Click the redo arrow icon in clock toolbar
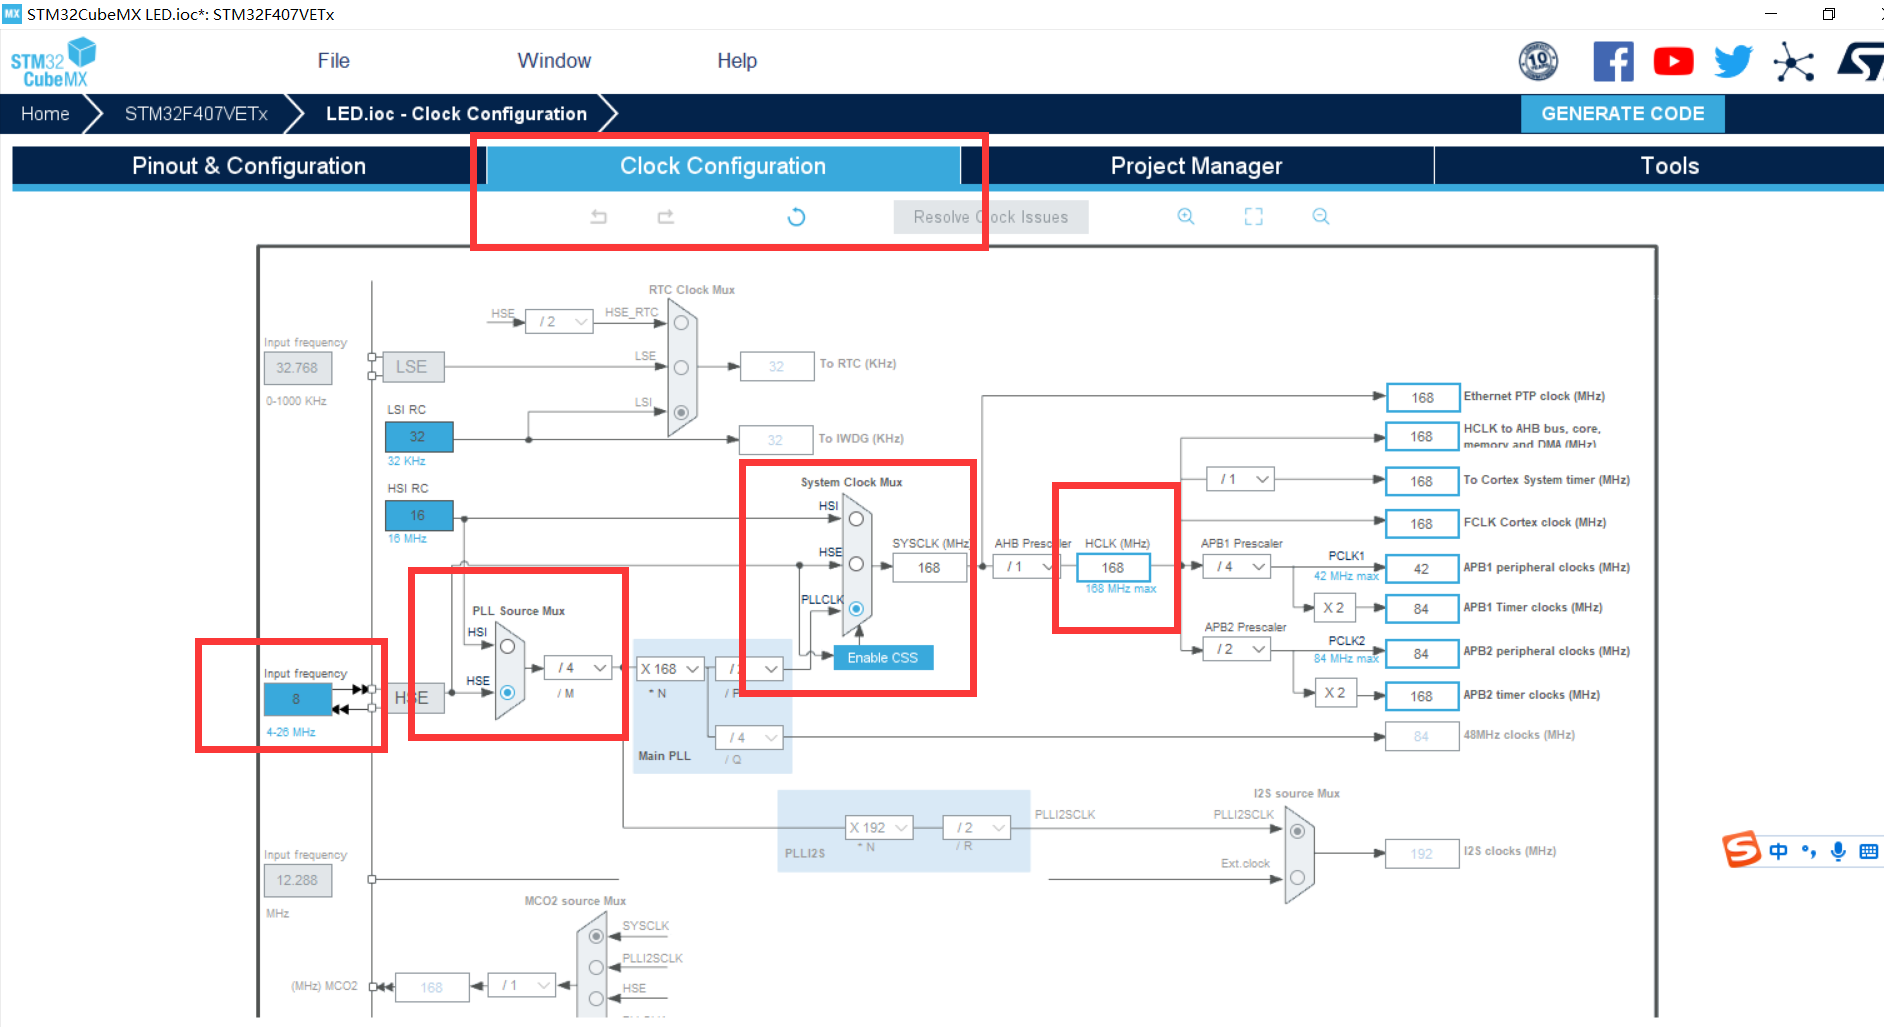The width and height of the screenshot is (1884, 1027). coord(666,217)
